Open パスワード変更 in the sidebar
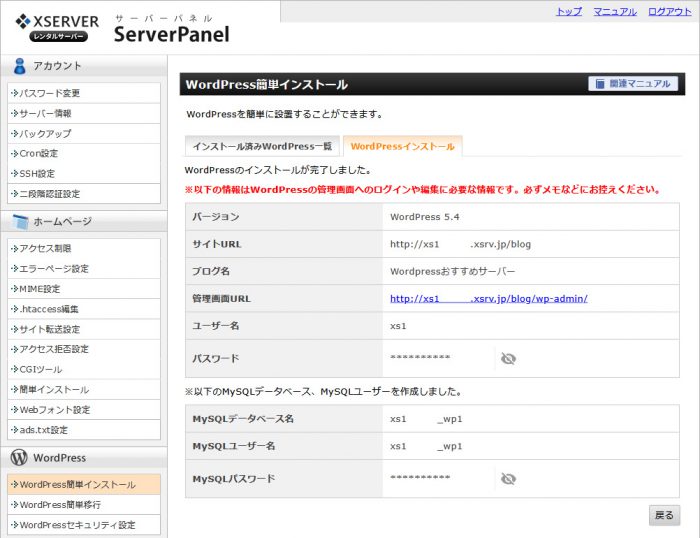 tap(84, 93)
